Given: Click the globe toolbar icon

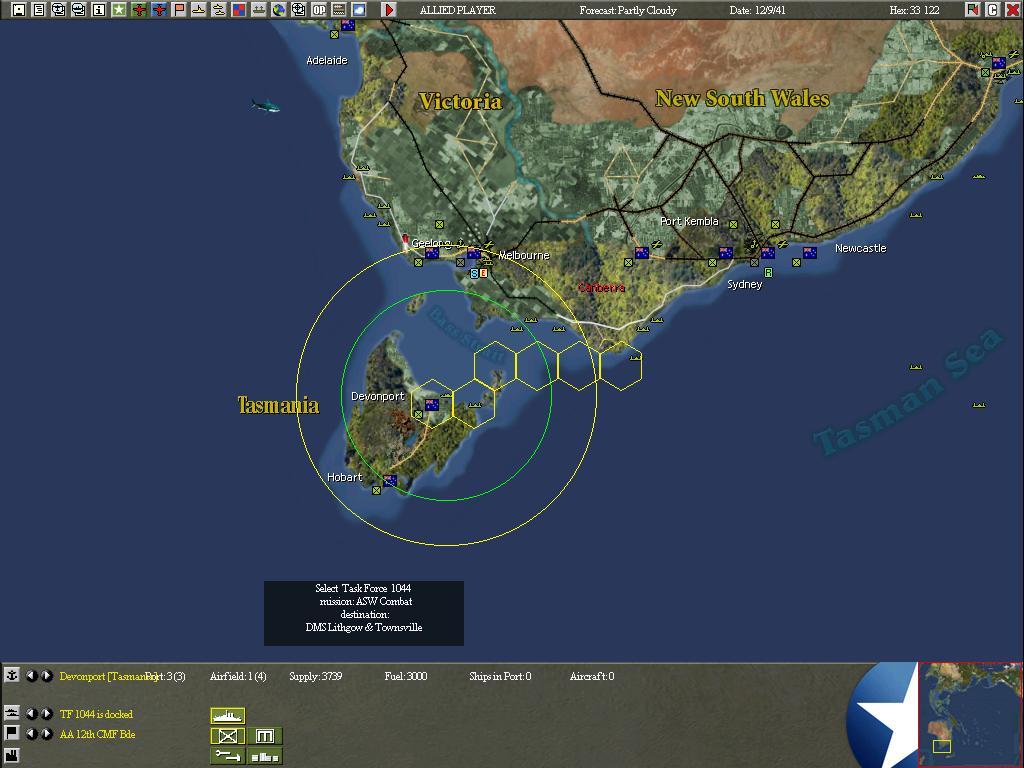Looking at the screenshot, I should (x=279, y=10).
